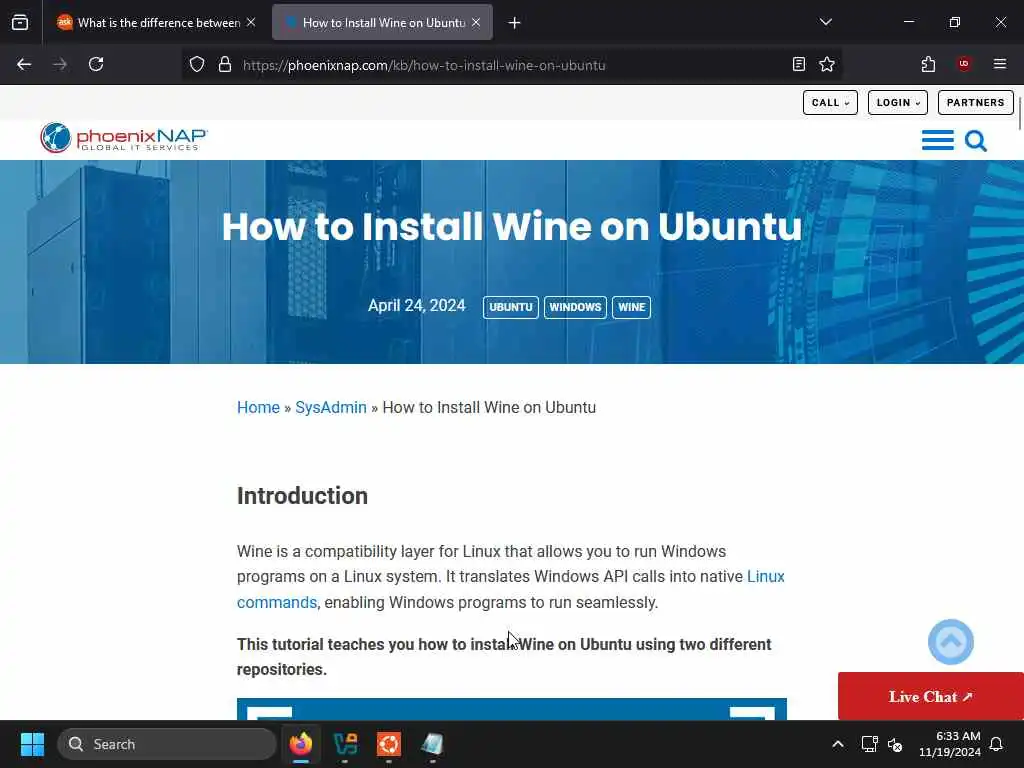Select the WINDOWS tag
The image size is (1024, 768).
(x=575, y=307)
